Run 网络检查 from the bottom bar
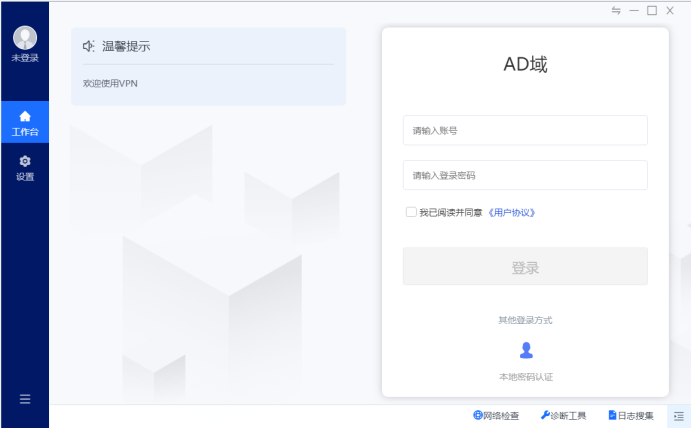The height and width of the screenshot is (429, 692). point(496,415)
